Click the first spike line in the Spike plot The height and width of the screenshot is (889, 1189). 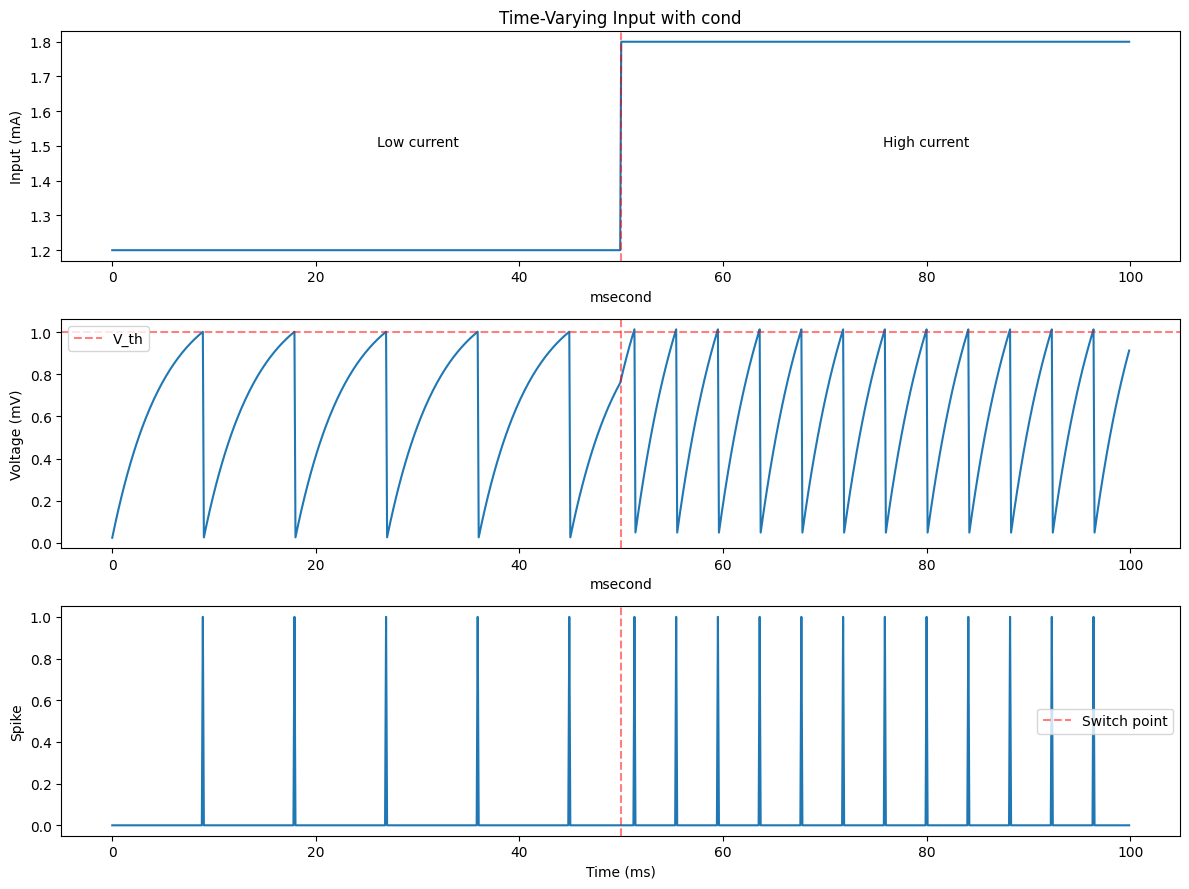point(202,721)
